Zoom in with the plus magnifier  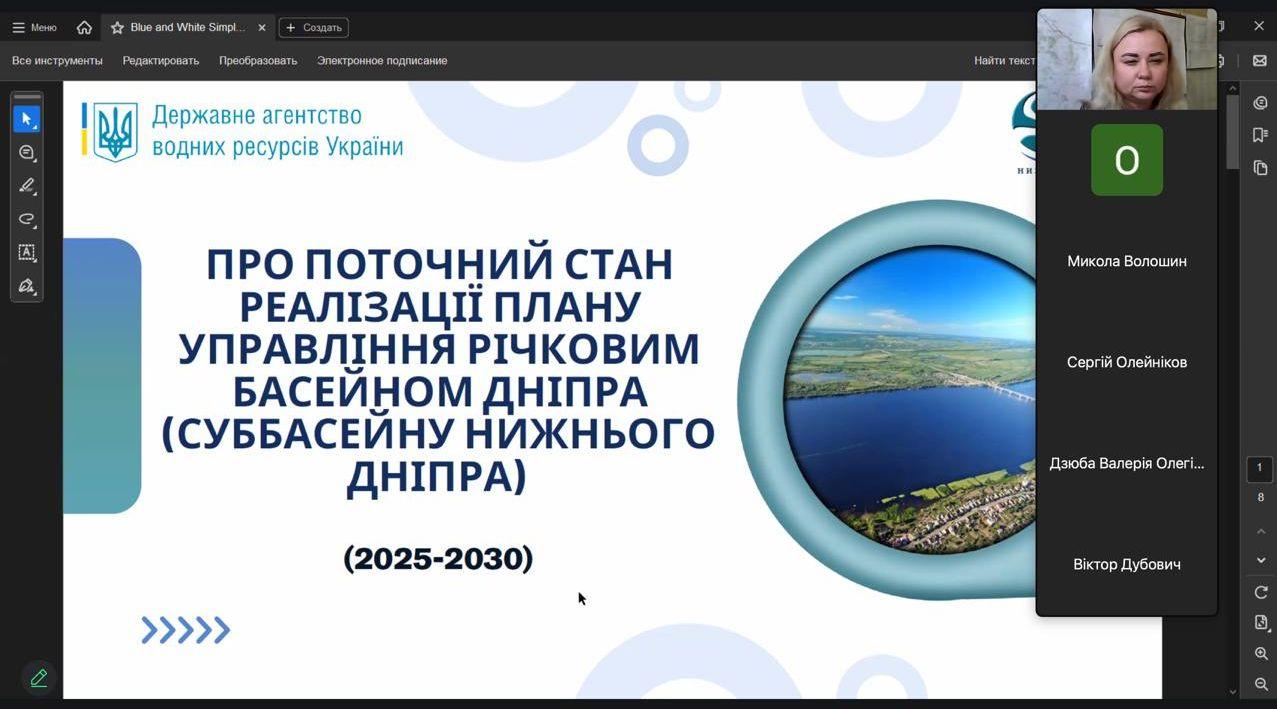tap(1261, 653)
